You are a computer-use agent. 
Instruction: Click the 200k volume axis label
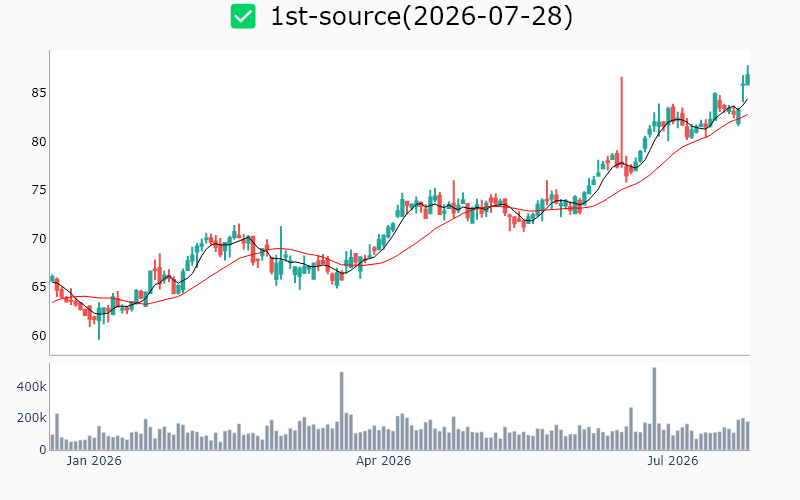31,418
